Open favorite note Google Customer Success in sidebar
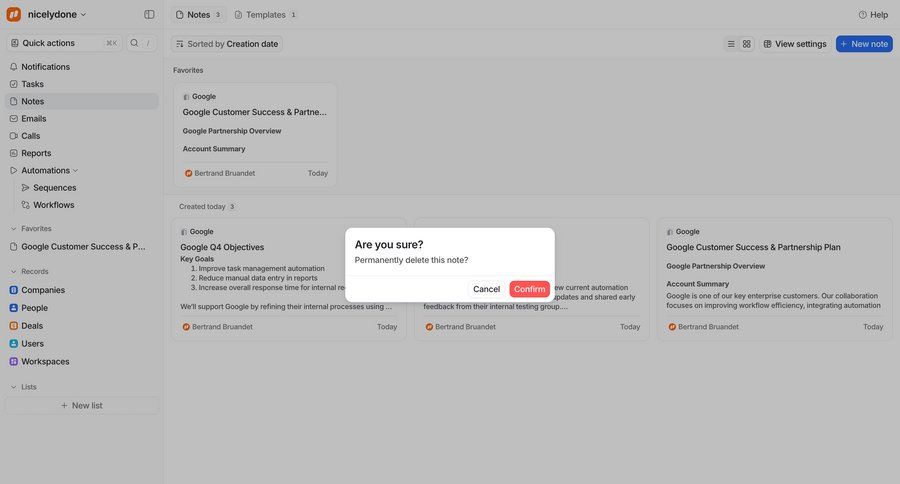 [82, 246]
